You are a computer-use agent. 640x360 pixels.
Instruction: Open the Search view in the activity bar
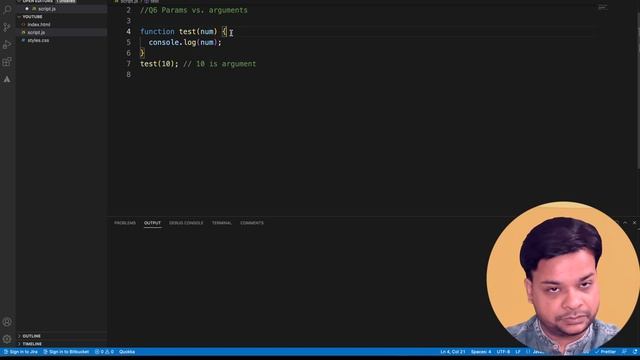point(7,9)
